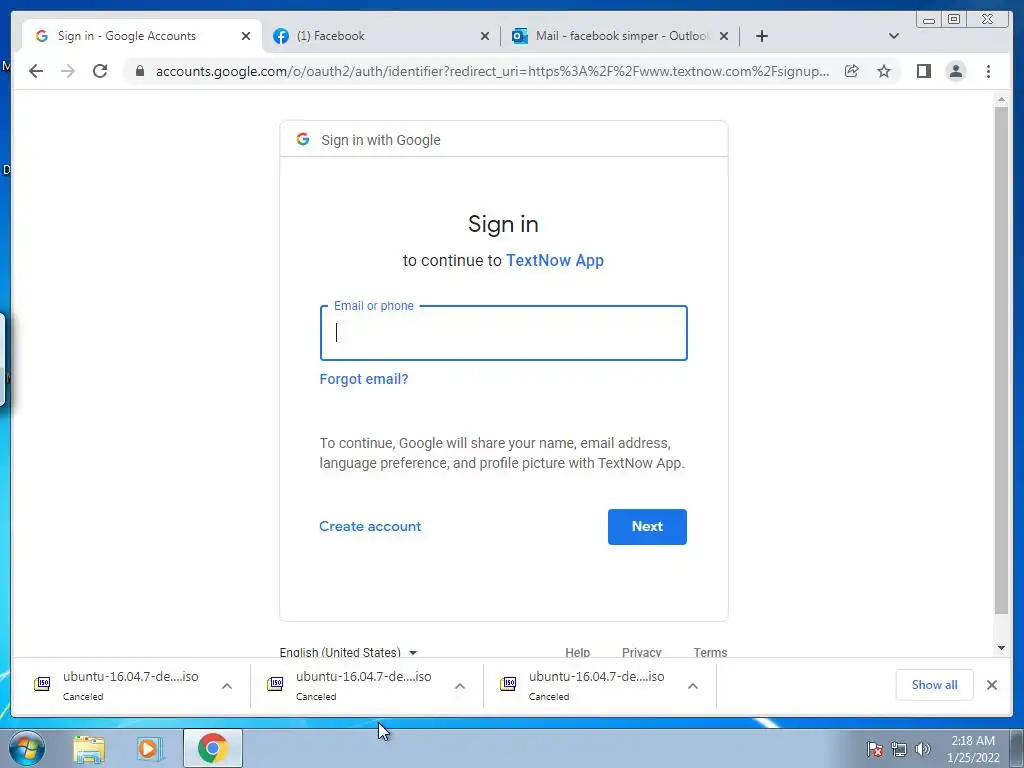
Task: Open a new tab with plus button
Action: pos(761,36)
